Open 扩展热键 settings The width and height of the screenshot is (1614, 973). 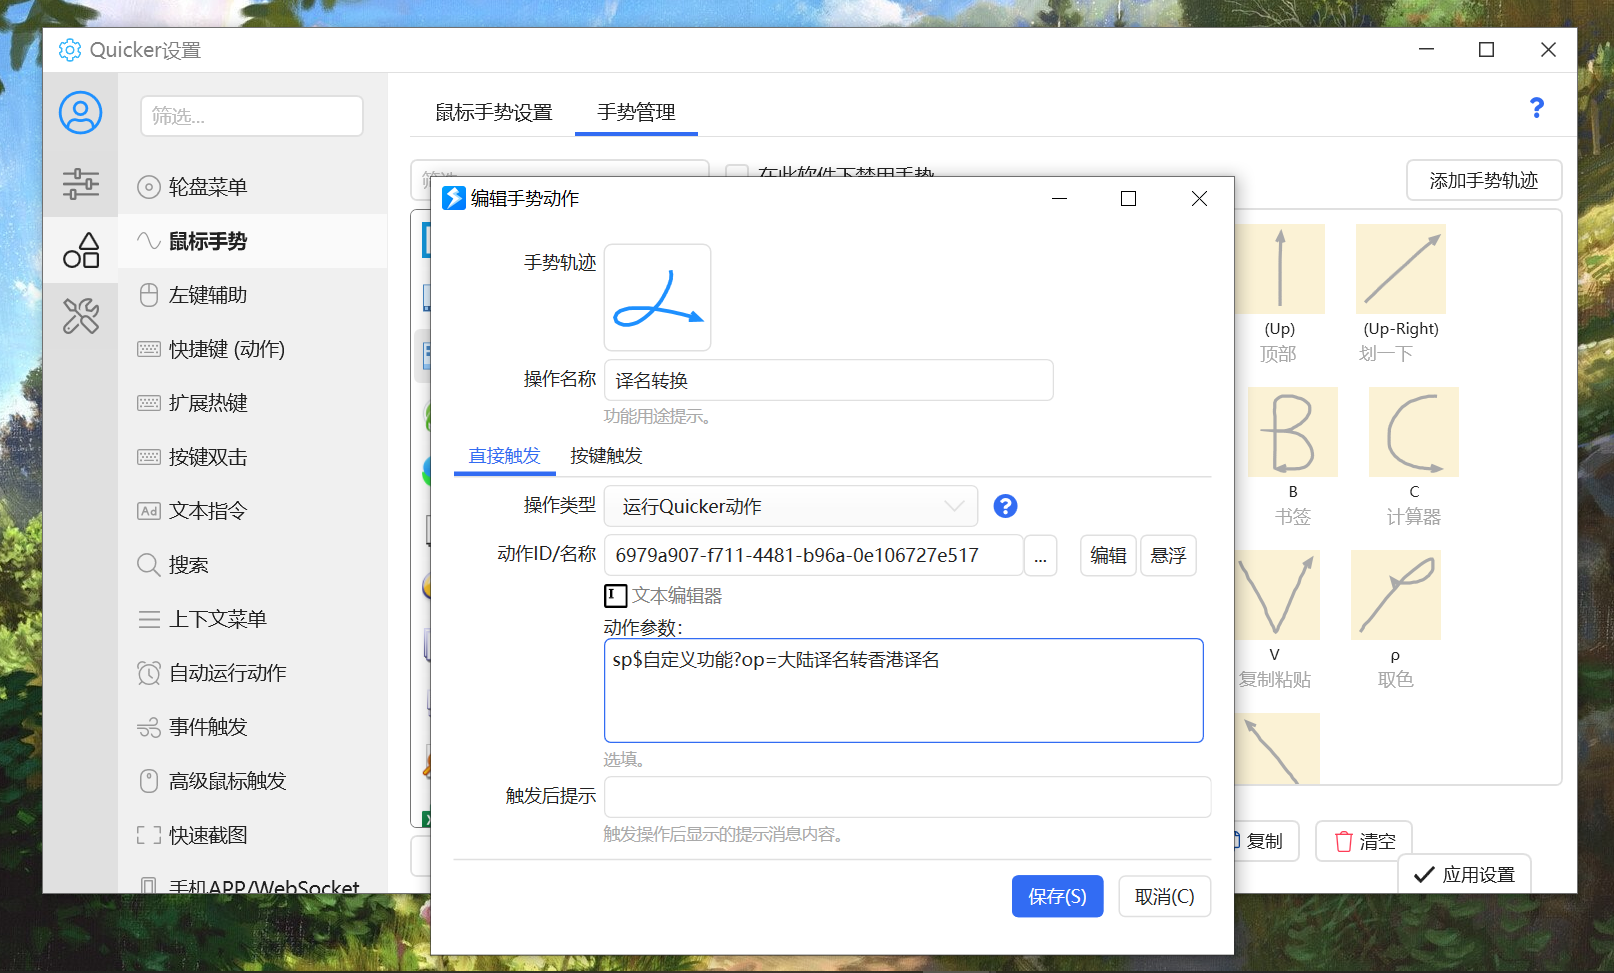[252, 403]
